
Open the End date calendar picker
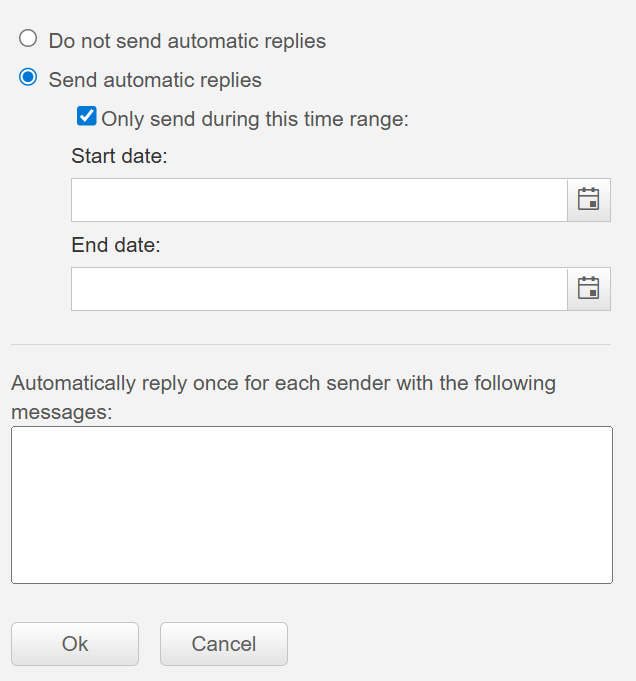tap(589, 289)
